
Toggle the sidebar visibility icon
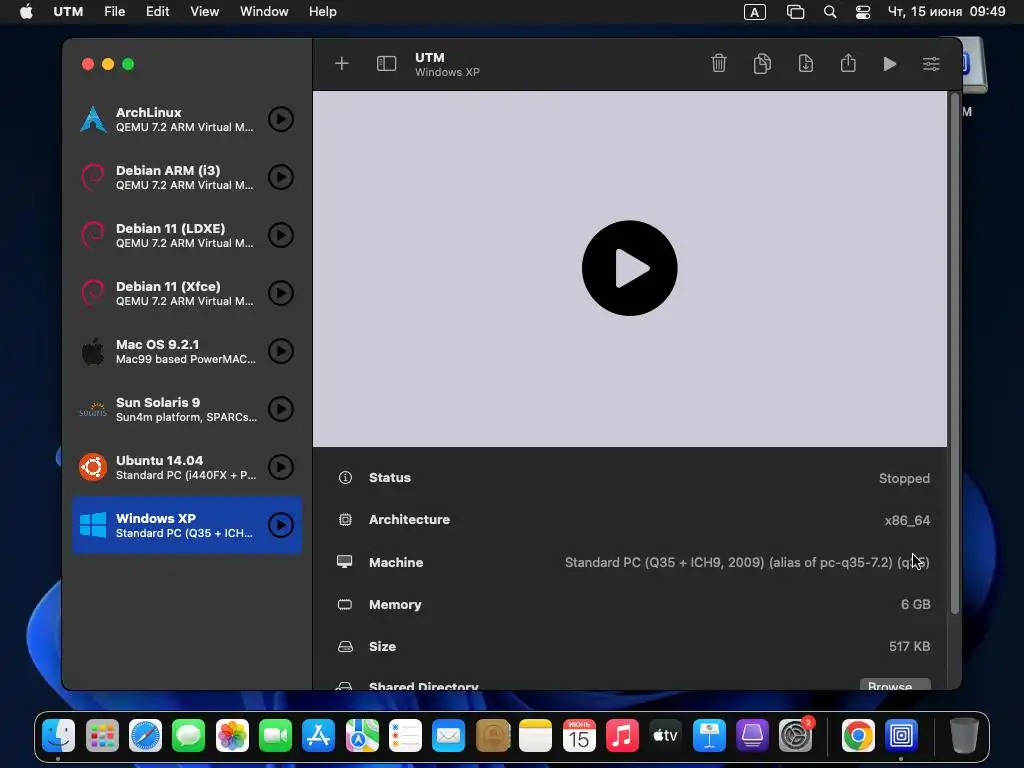387,63
